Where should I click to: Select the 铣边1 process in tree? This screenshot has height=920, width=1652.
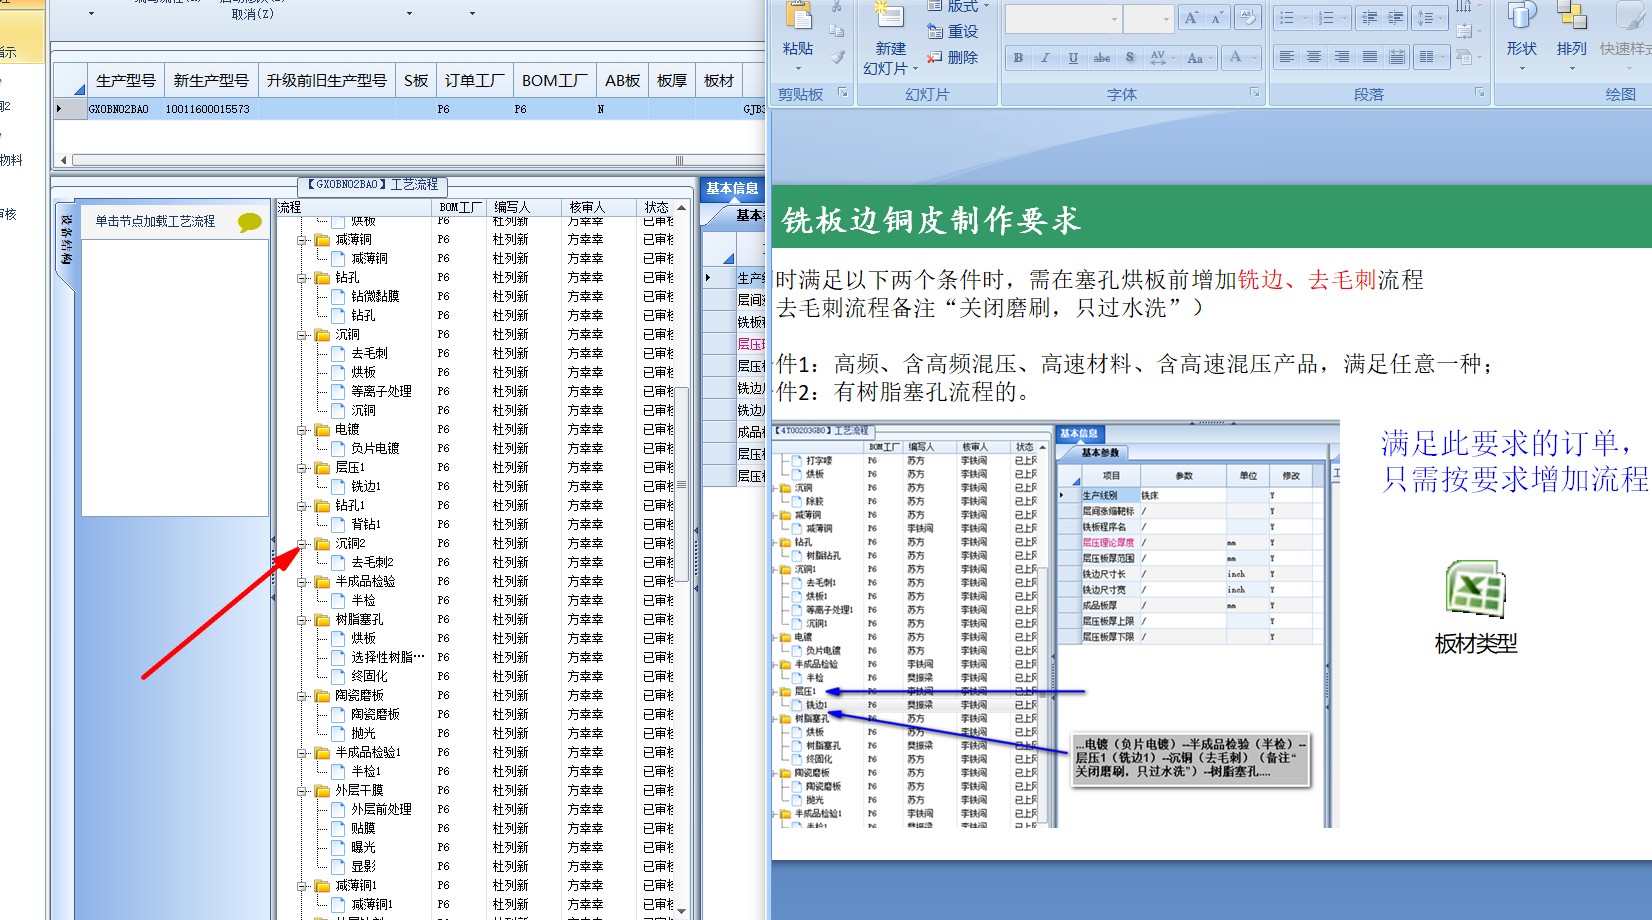point(366,487)
